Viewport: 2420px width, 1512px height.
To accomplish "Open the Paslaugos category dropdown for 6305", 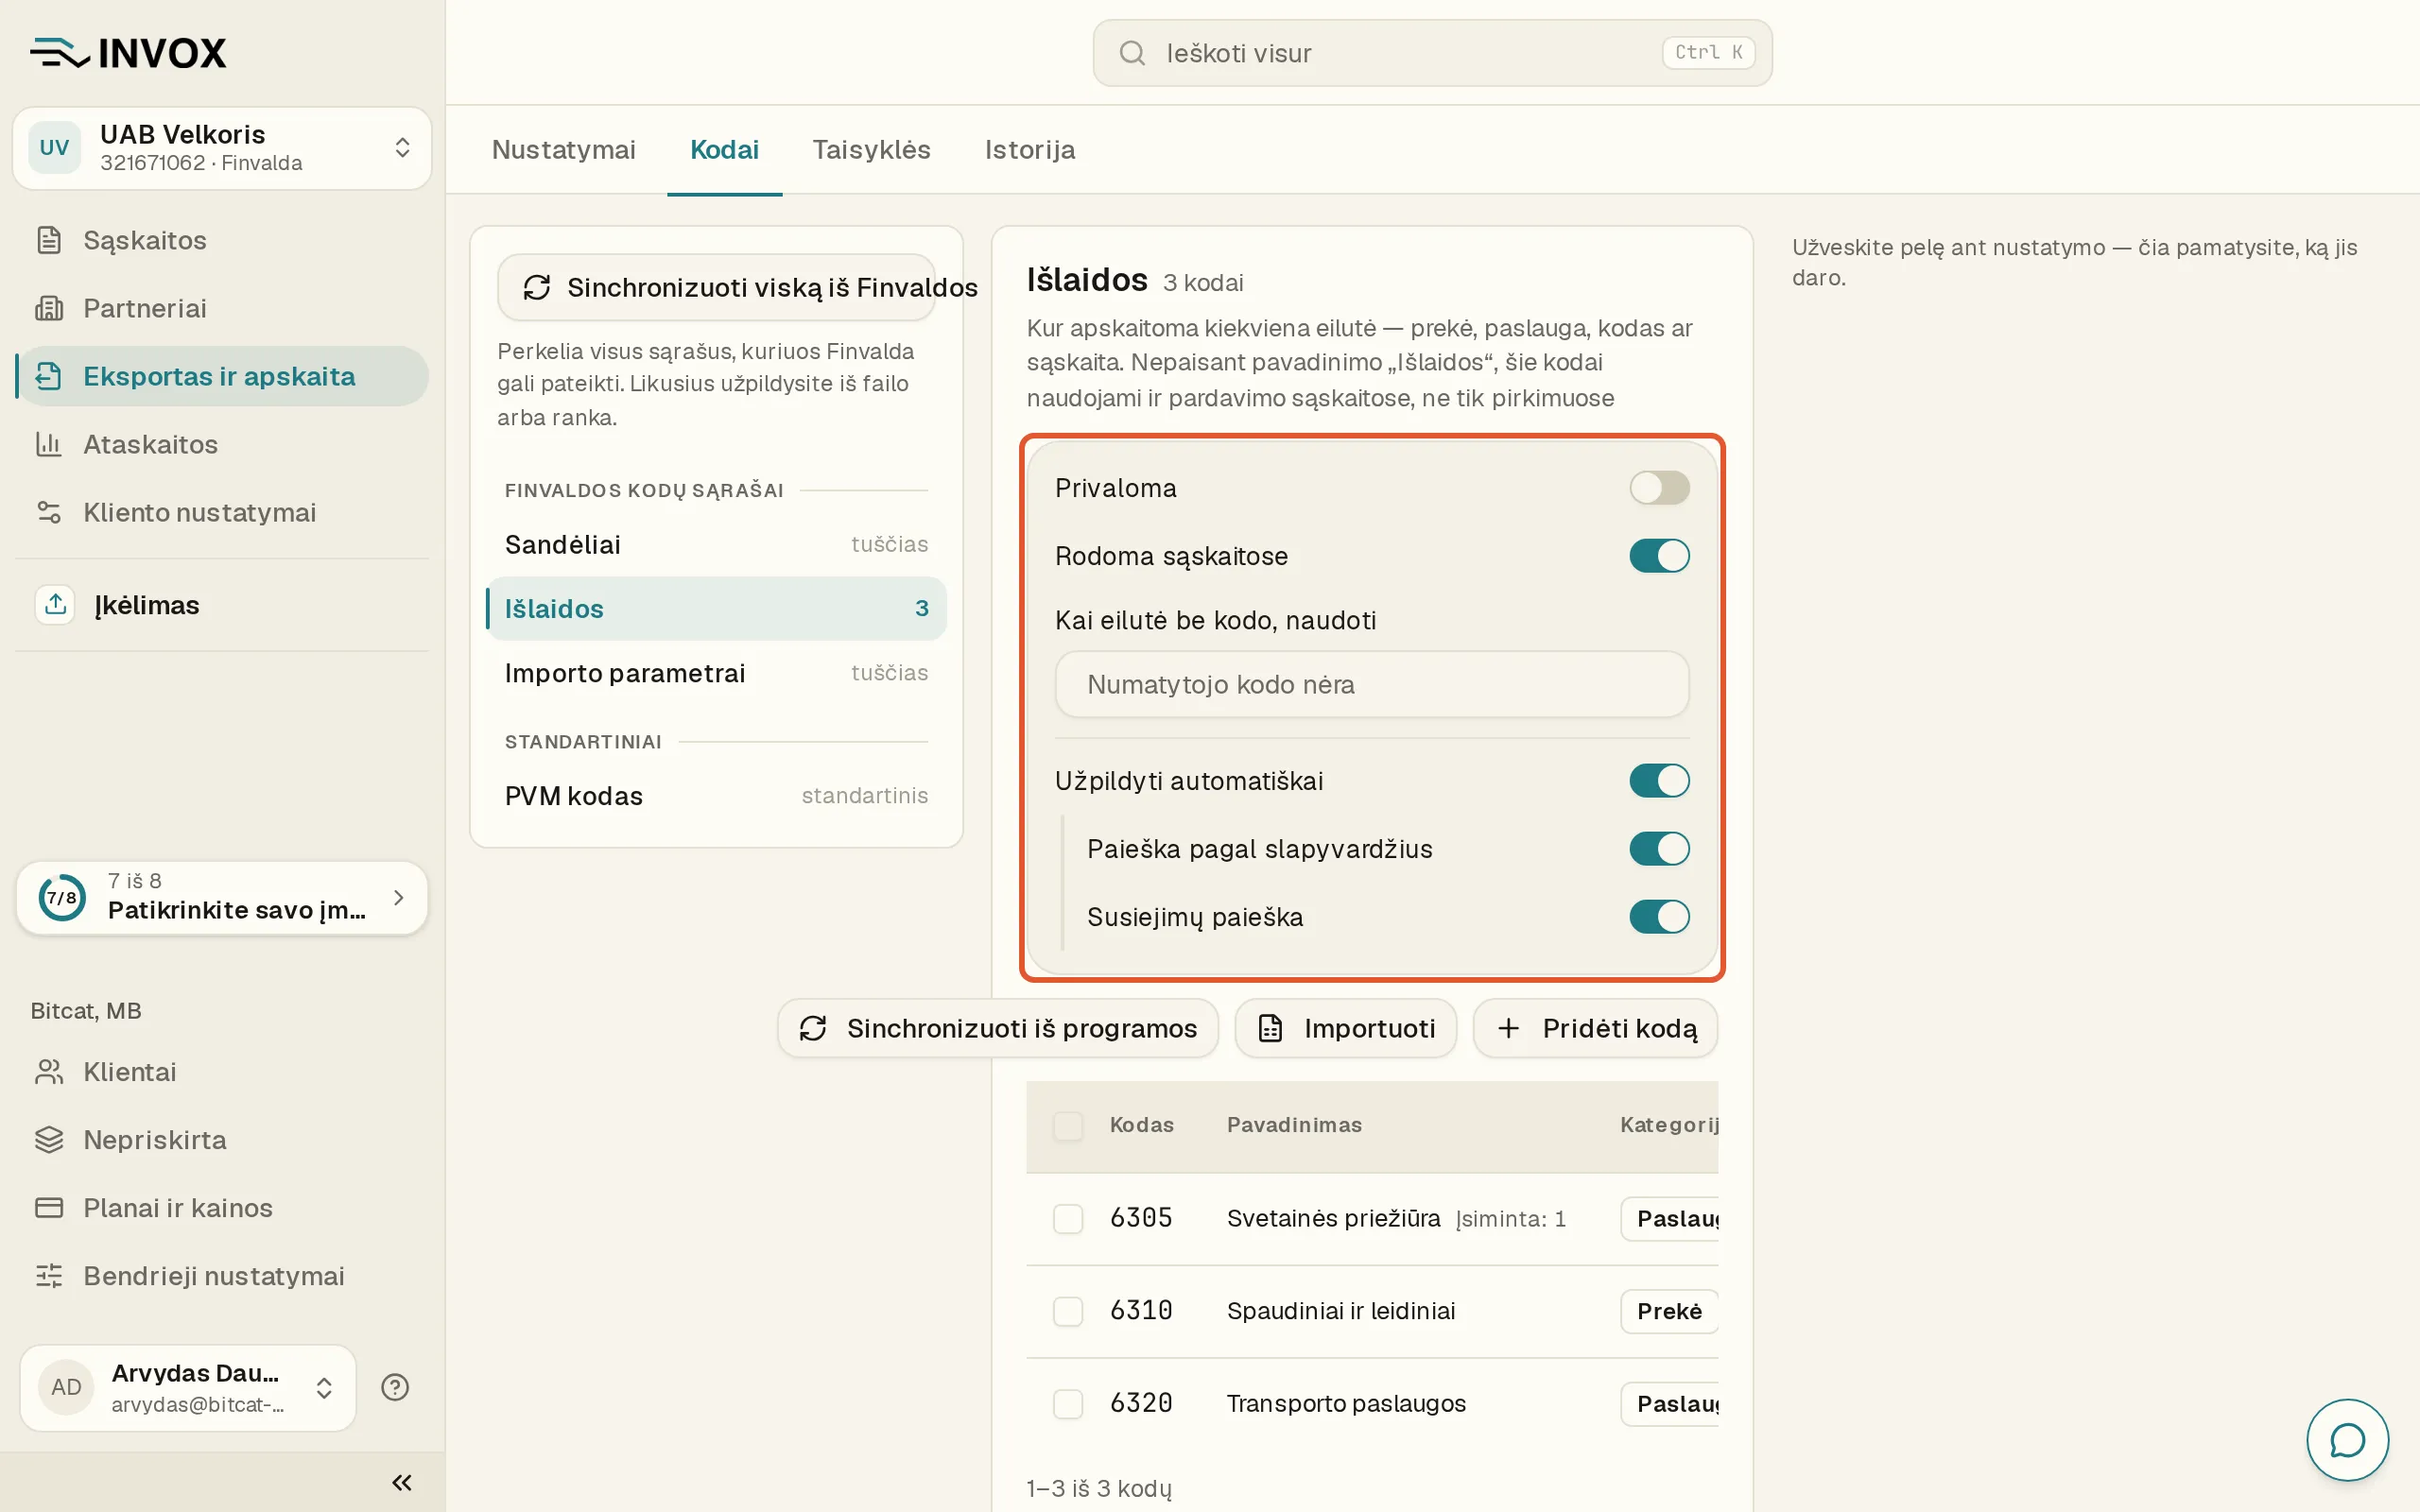I will tap(1669, 1219).
